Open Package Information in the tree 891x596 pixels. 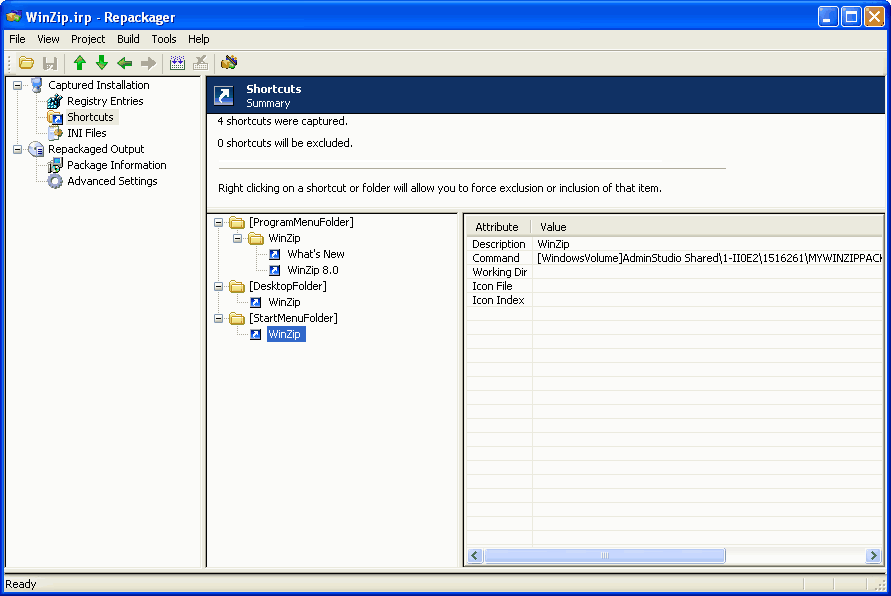pos(116,165)
